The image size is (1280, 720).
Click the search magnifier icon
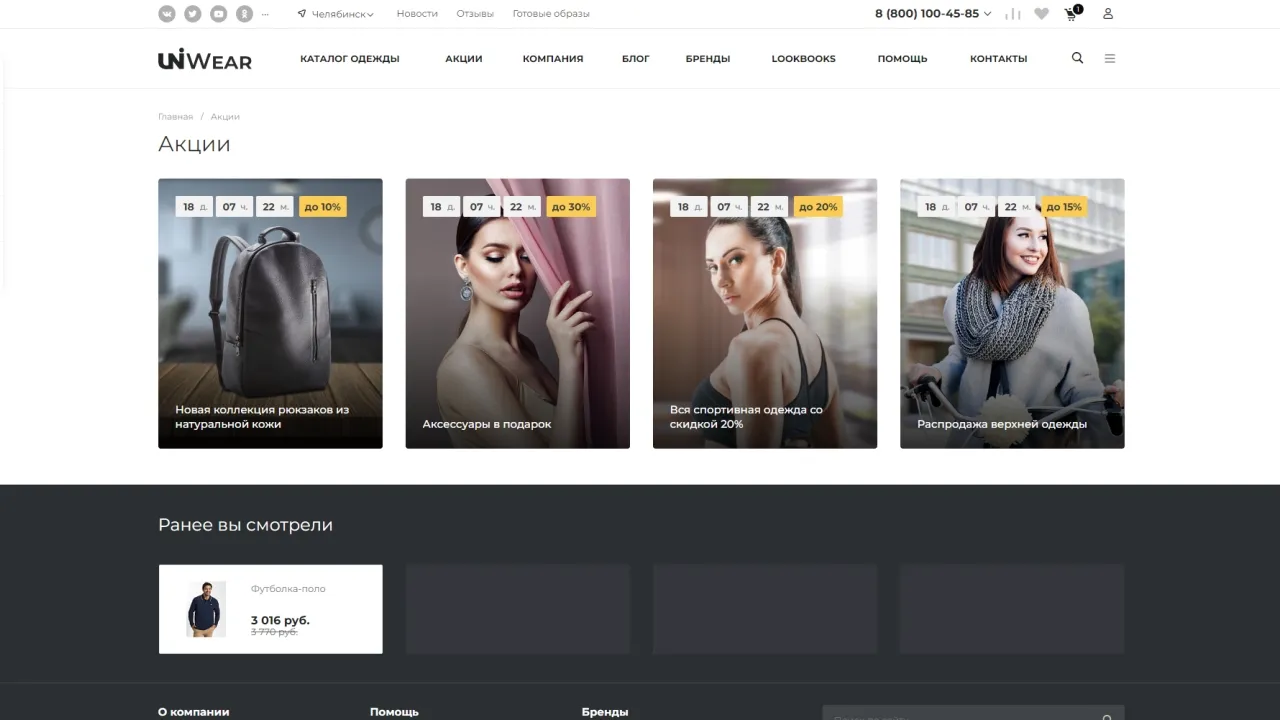[1077, 58]
